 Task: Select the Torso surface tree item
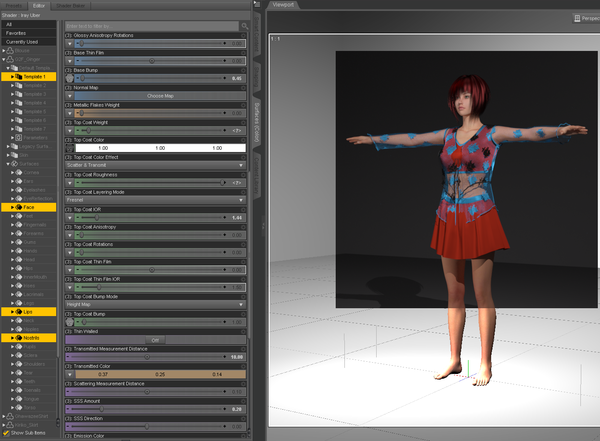29,407
